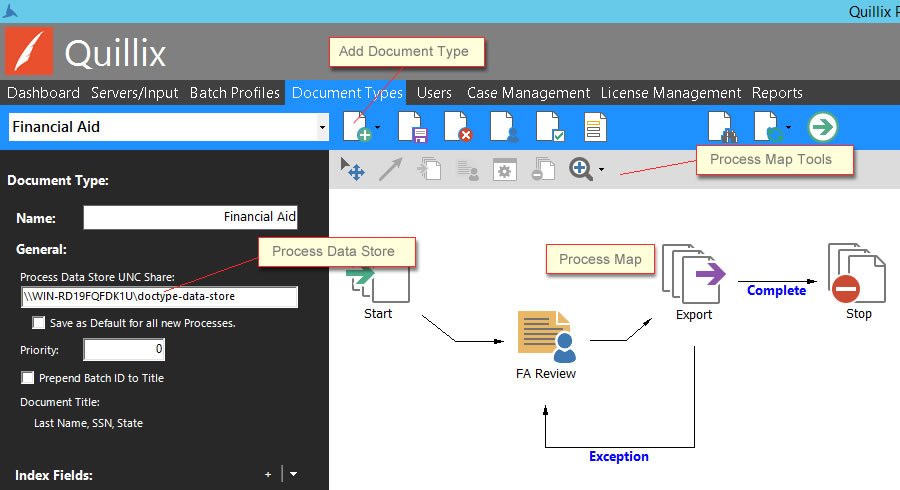This screenshot has height=490, width=900.
Task: Click the automated step gear tool
Action: point(505,169)
